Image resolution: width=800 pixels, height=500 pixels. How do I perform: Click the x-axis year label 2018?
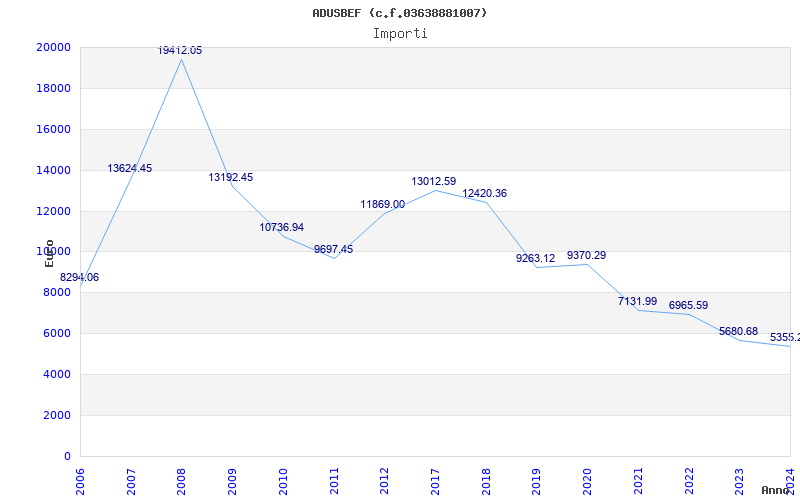click(x=486, y=481)
